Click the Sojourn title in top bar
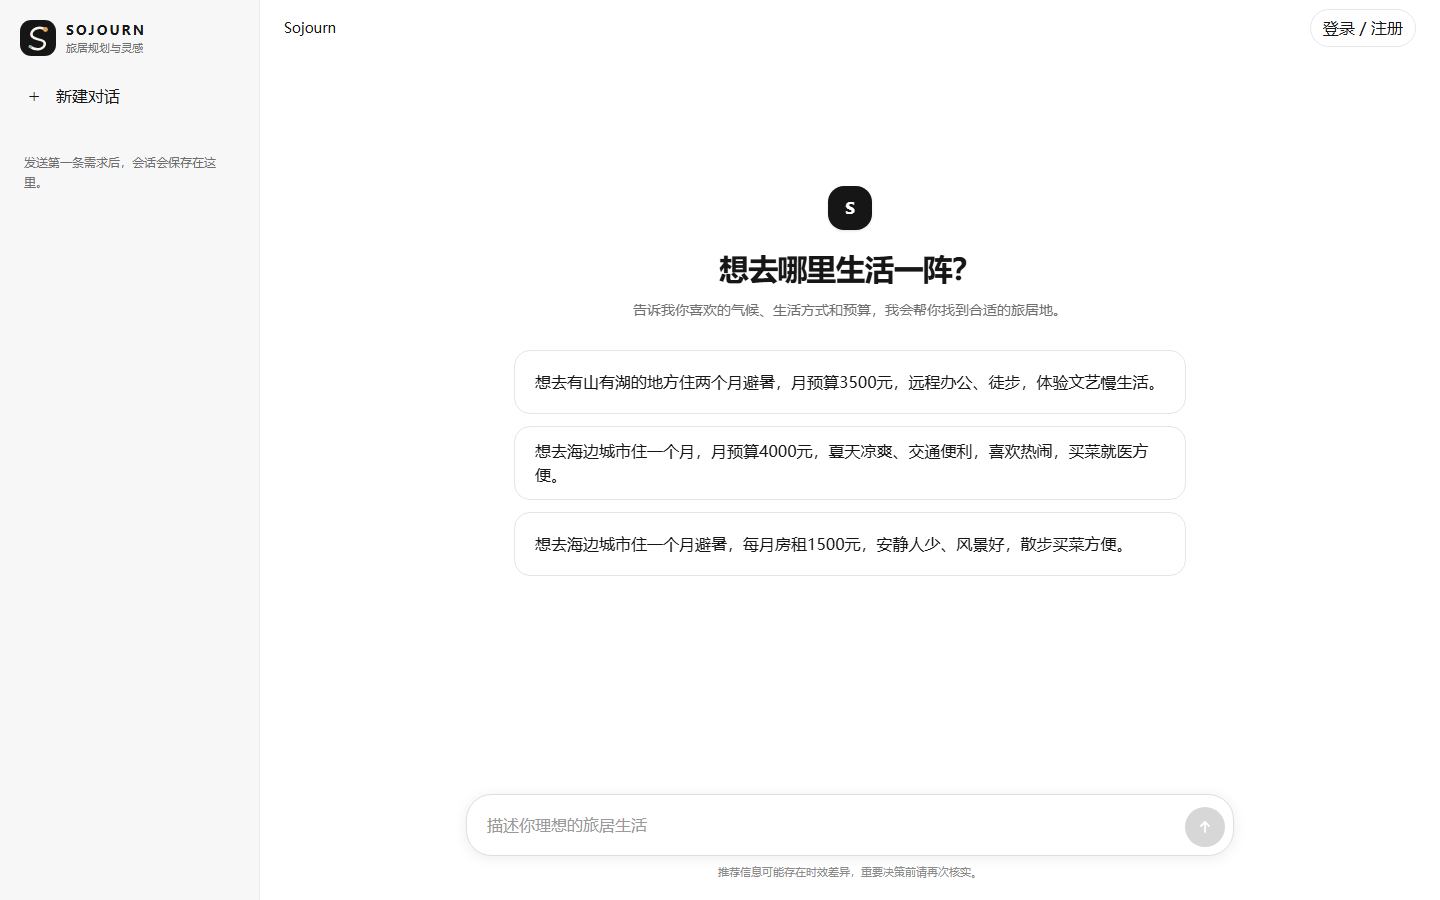1440x900 pixels. pyautogui.click(x=310, y=28)
